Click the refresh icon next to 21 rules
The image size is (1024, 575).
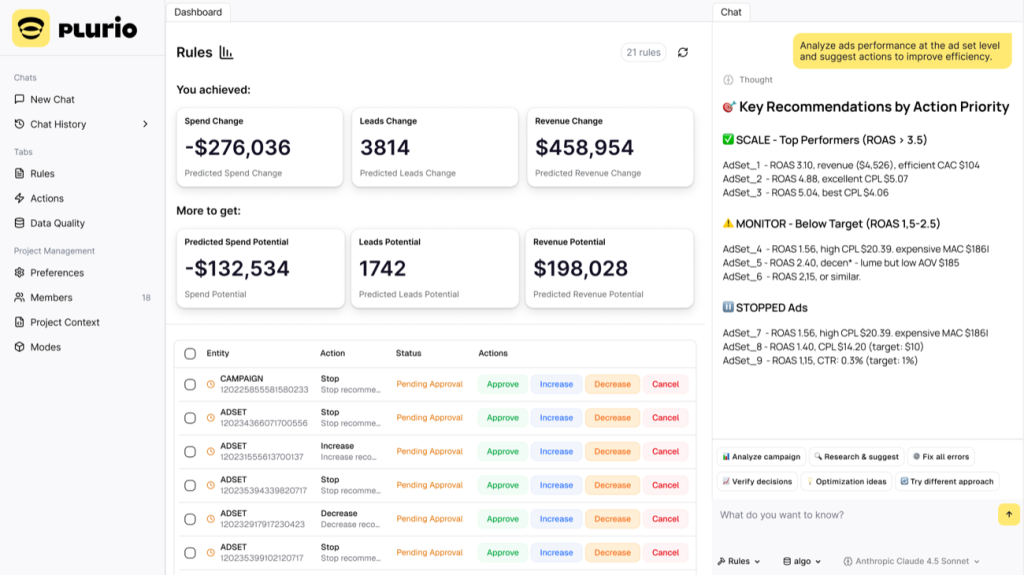click(x=682, y=52)
